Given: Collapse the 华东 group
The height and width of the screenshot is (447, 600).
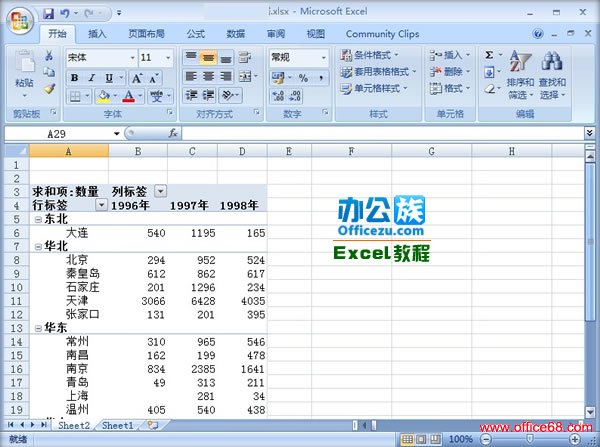Looking at the screenshot, I should point(38,328).
